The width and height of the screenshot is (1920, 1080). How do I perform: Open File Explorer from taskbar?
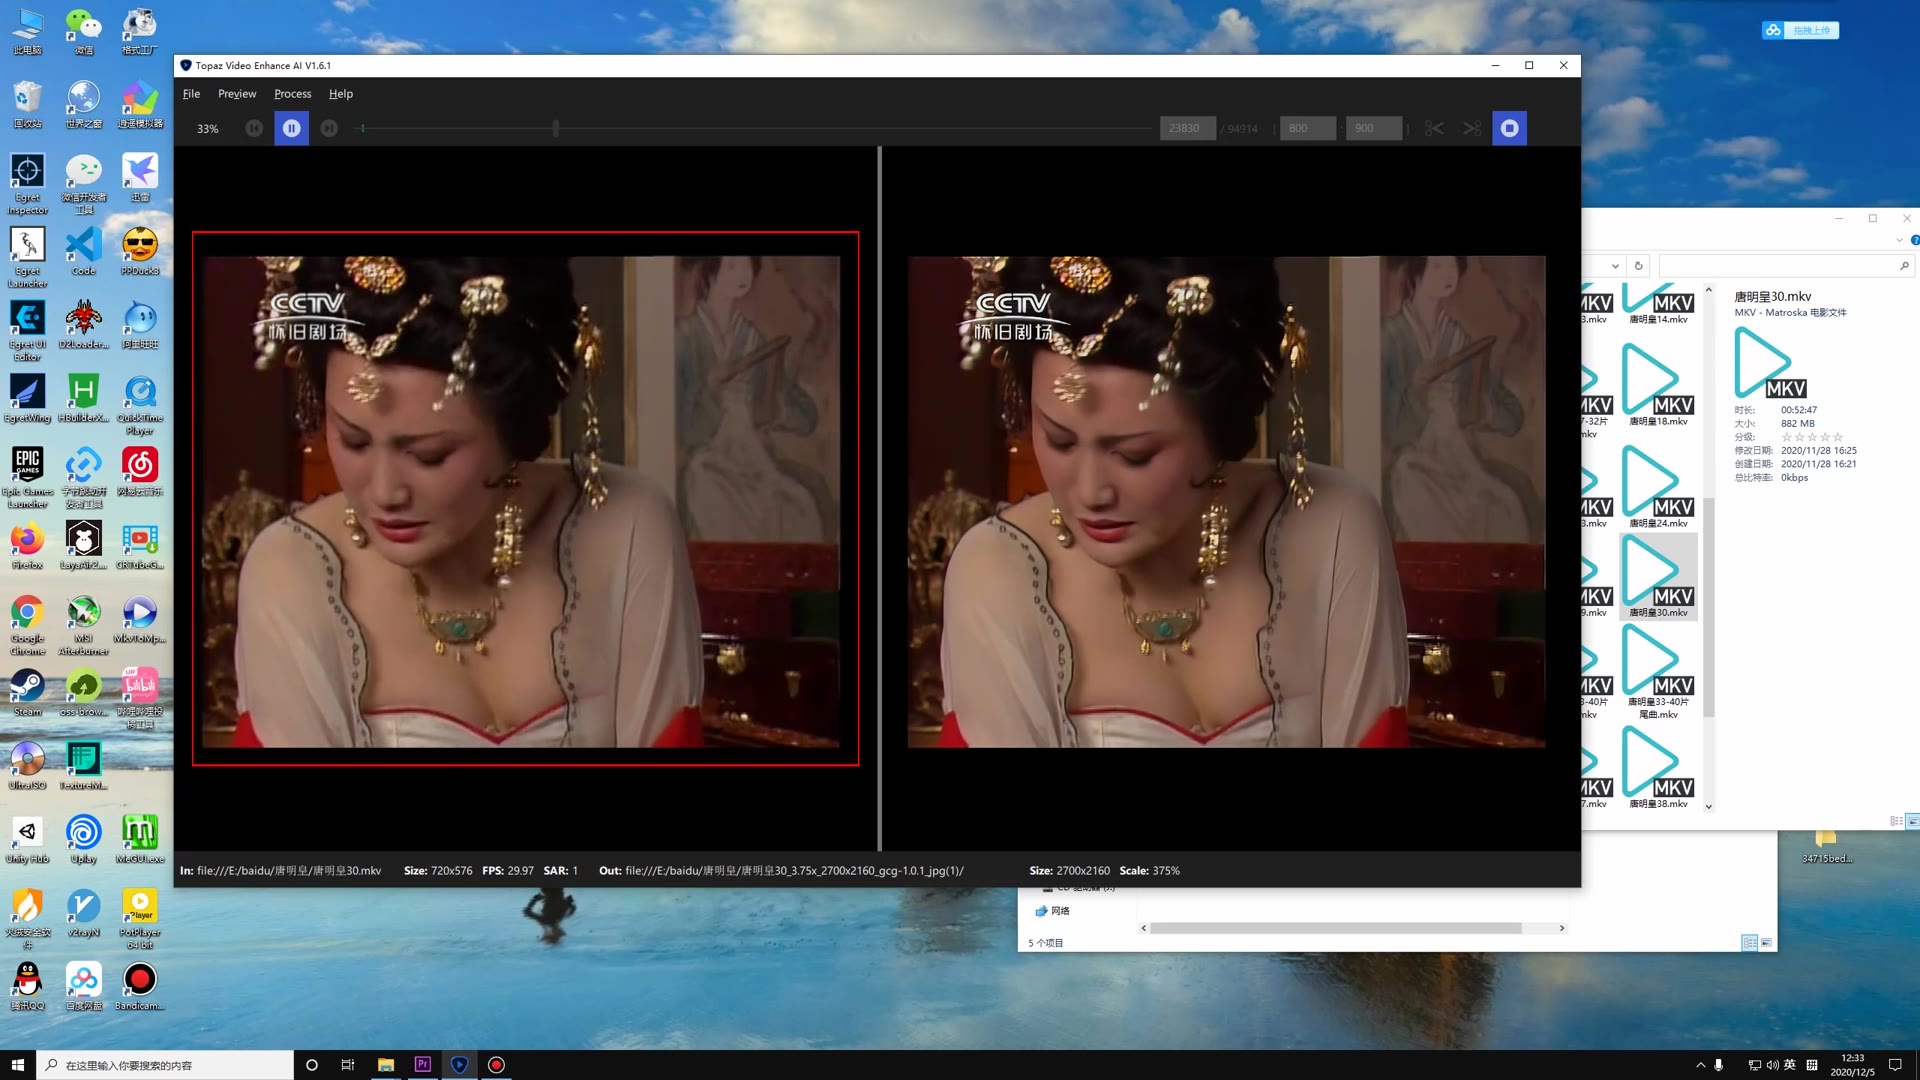pyautogui.click(x=386, y=1065)
